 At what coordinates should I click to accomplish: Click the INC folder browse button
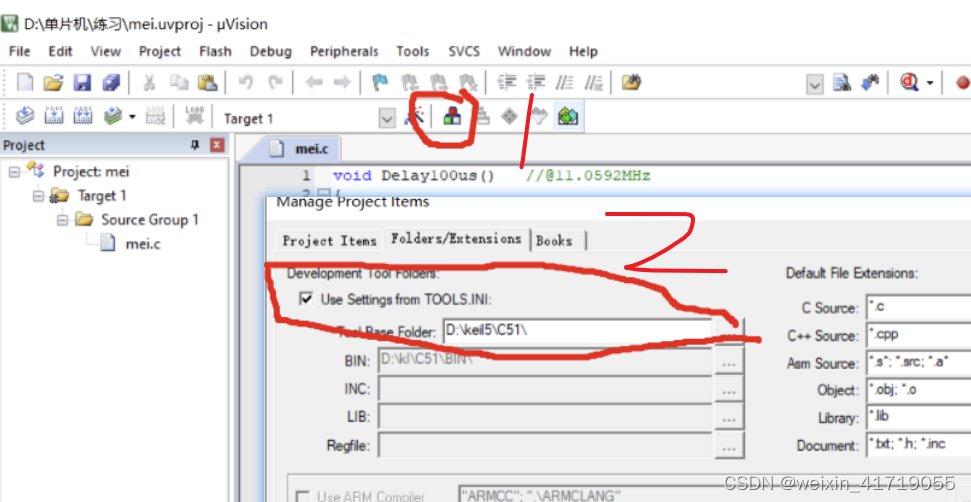pos(729,389)
